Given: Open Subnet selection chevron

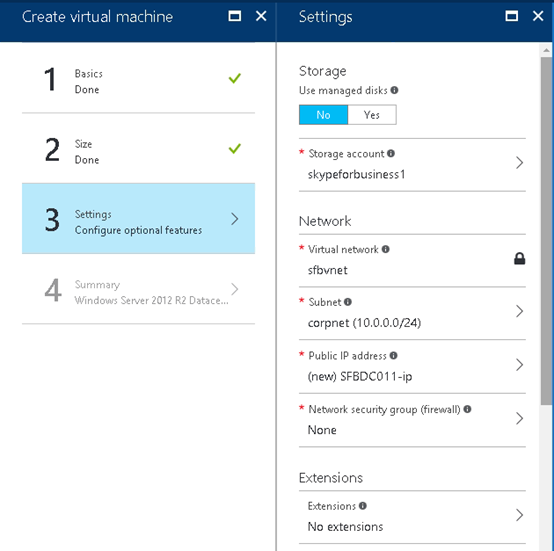Looking at the screenshot, I should tap(519, 311).
